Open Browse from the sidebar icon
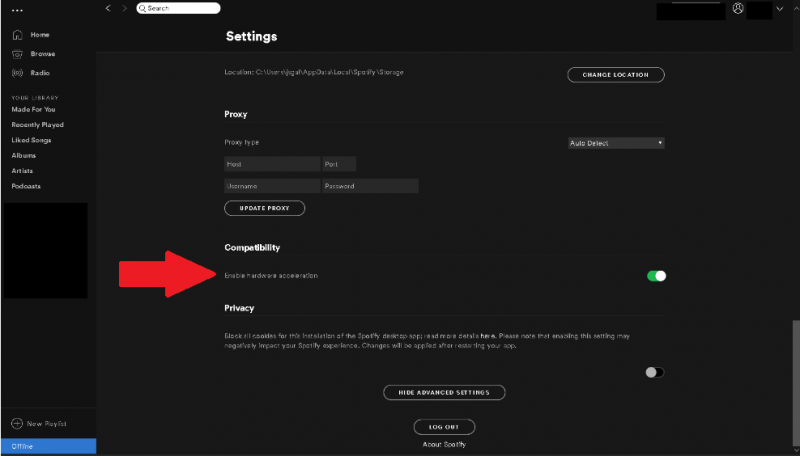The height and width of the screenshot is (456, 800). [17, 54]
